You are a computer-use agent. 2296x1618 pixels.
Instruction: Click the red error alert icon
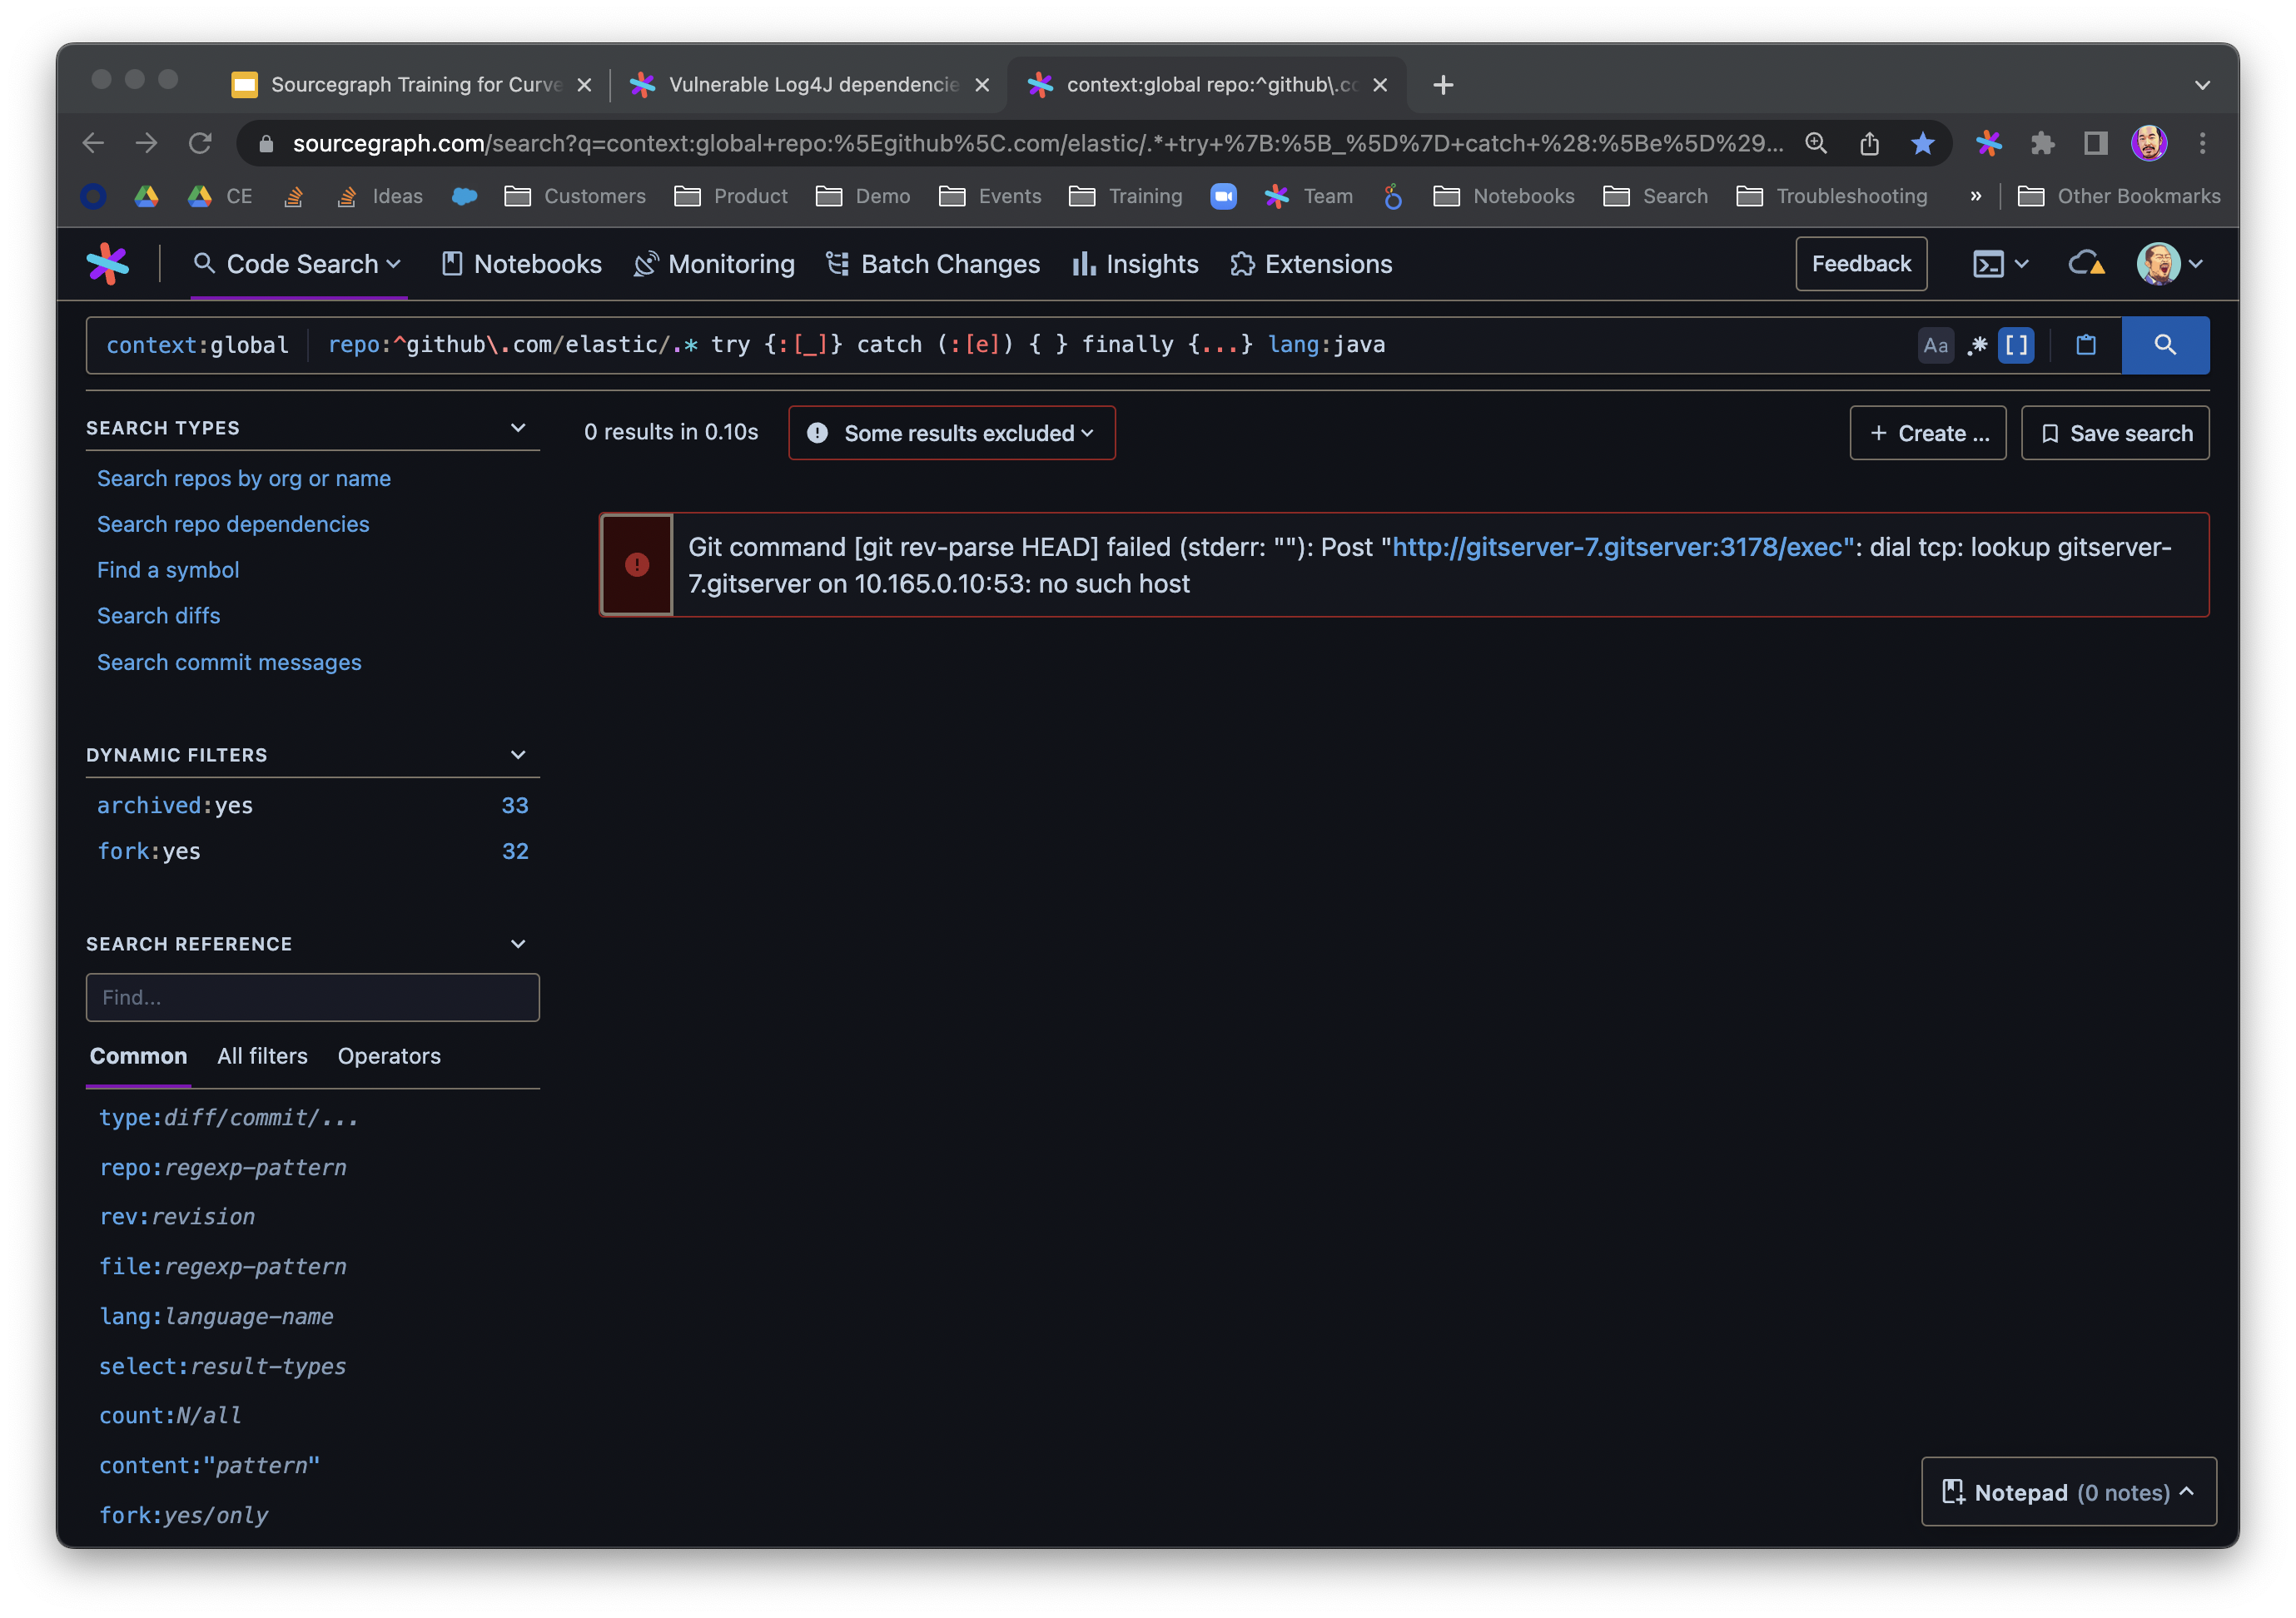click(636, 565)
